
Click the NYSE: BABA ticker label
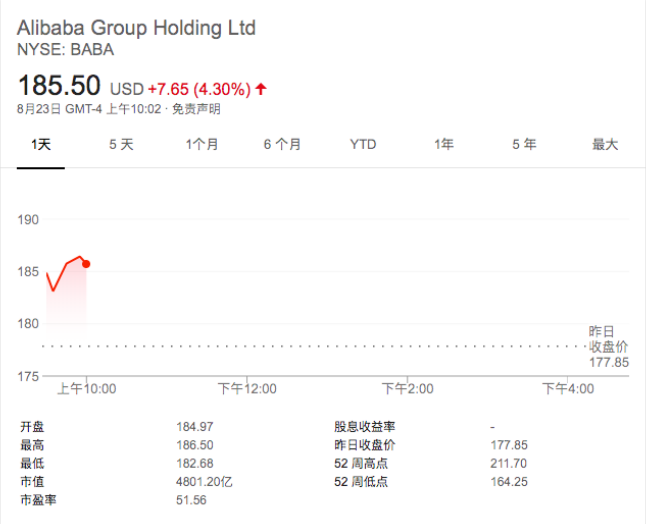click(x=66, y=49)
